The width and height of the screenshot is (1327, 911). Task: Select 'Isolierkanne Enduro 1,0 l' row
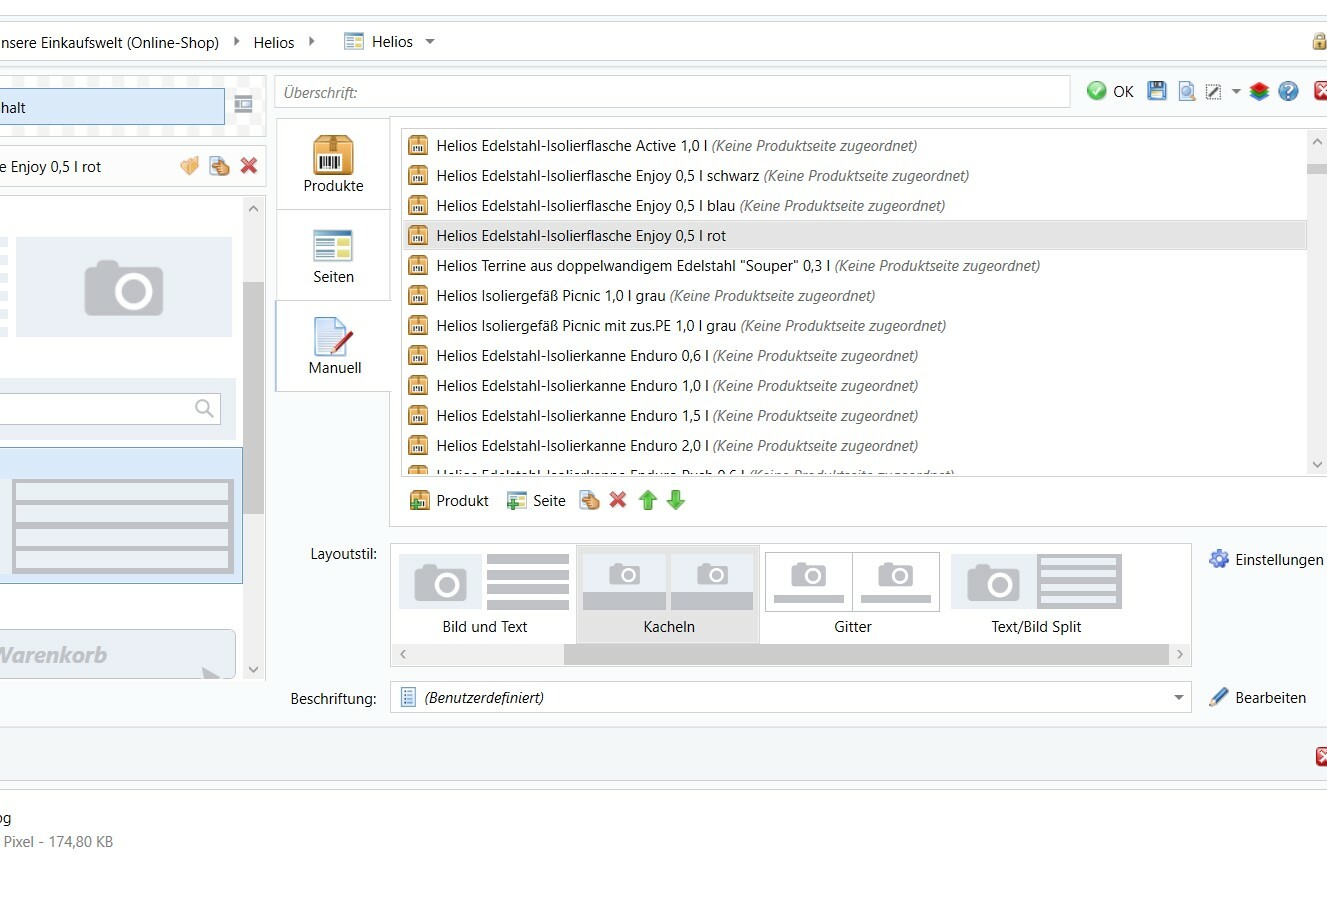click(x=855, y=385)
